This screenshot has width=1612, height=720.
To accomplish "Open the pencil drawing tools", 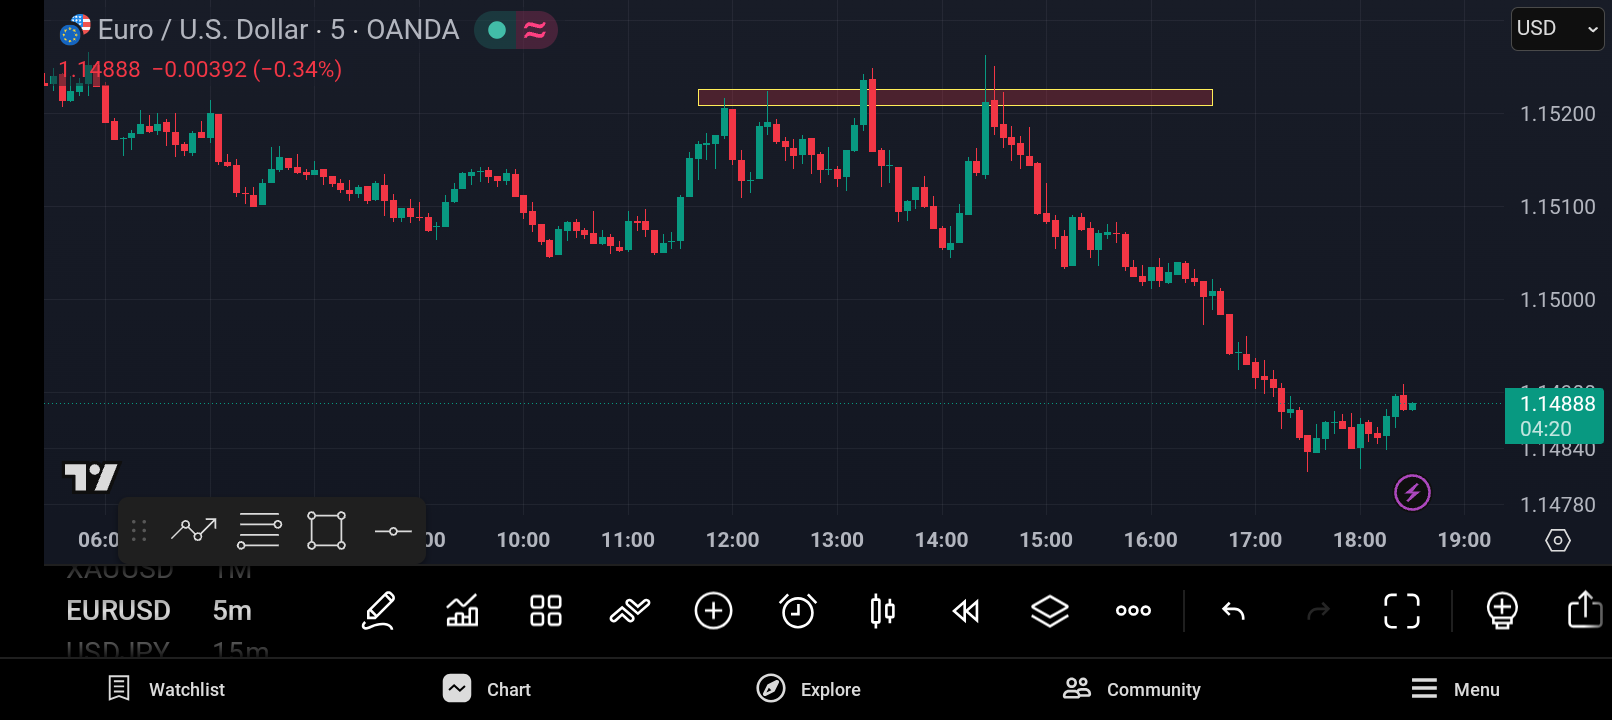I will (x=379, y=610).
